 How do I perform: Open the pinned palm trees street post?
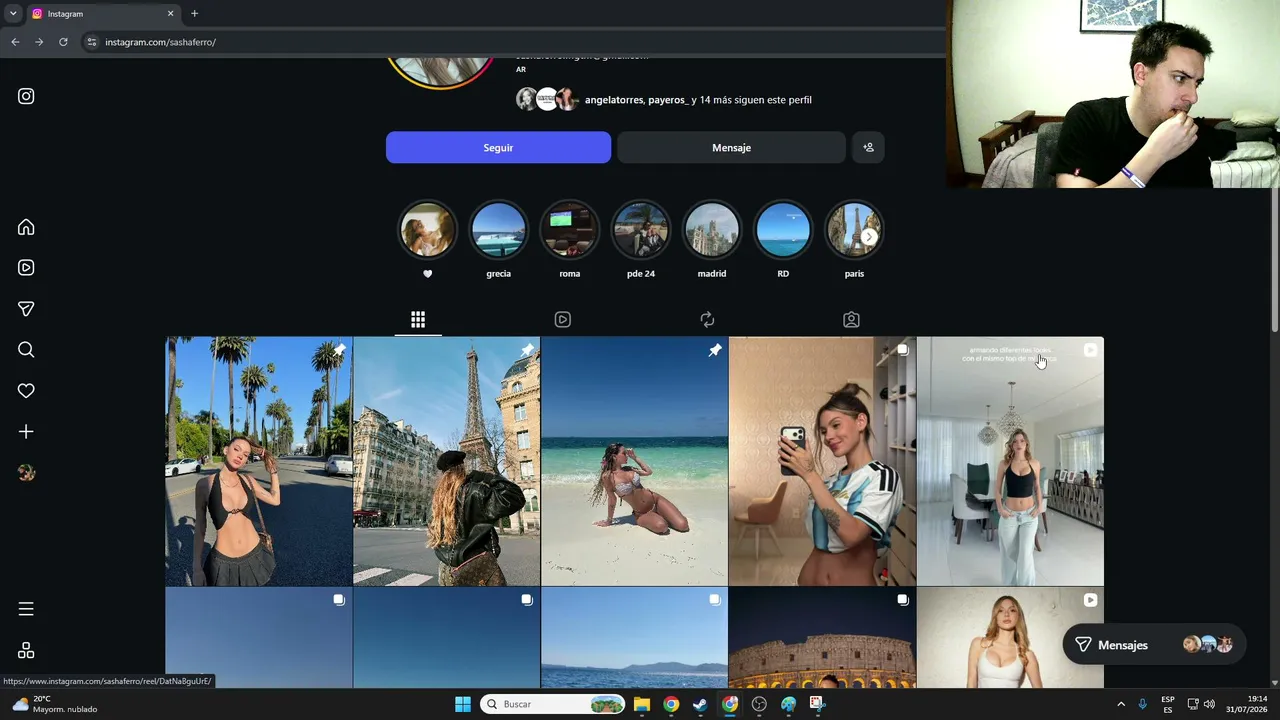[258, 461]
